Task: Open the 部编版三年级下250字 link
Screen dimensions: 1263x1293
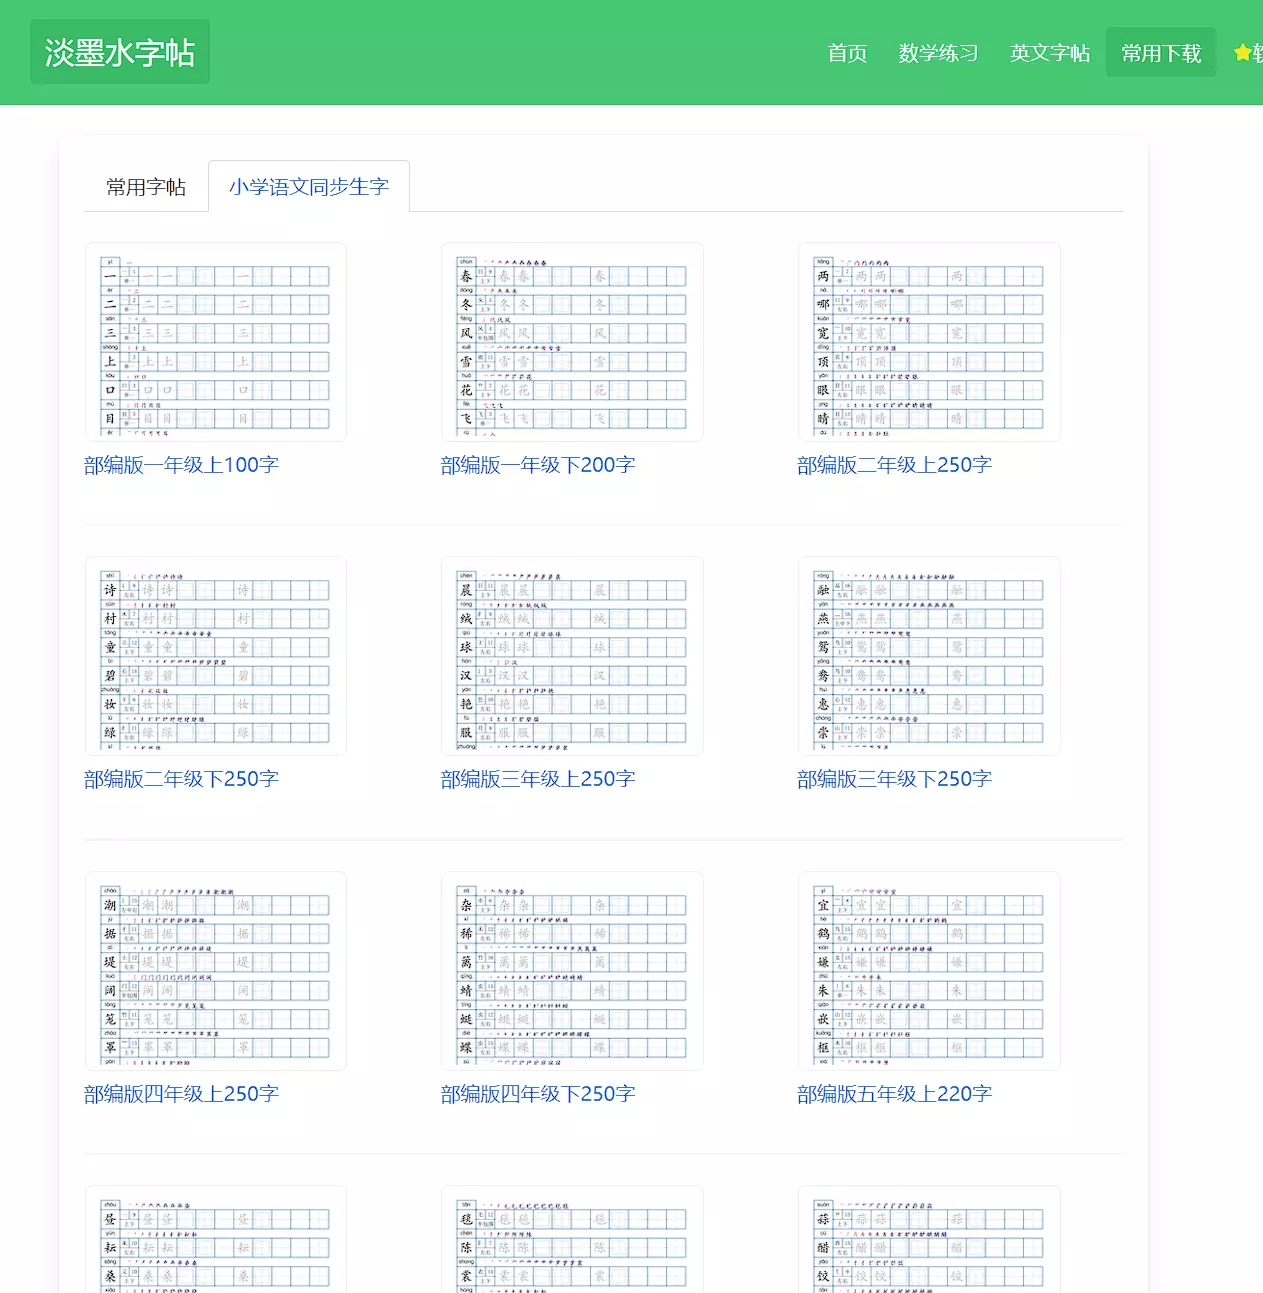Action: pos(894,779)
